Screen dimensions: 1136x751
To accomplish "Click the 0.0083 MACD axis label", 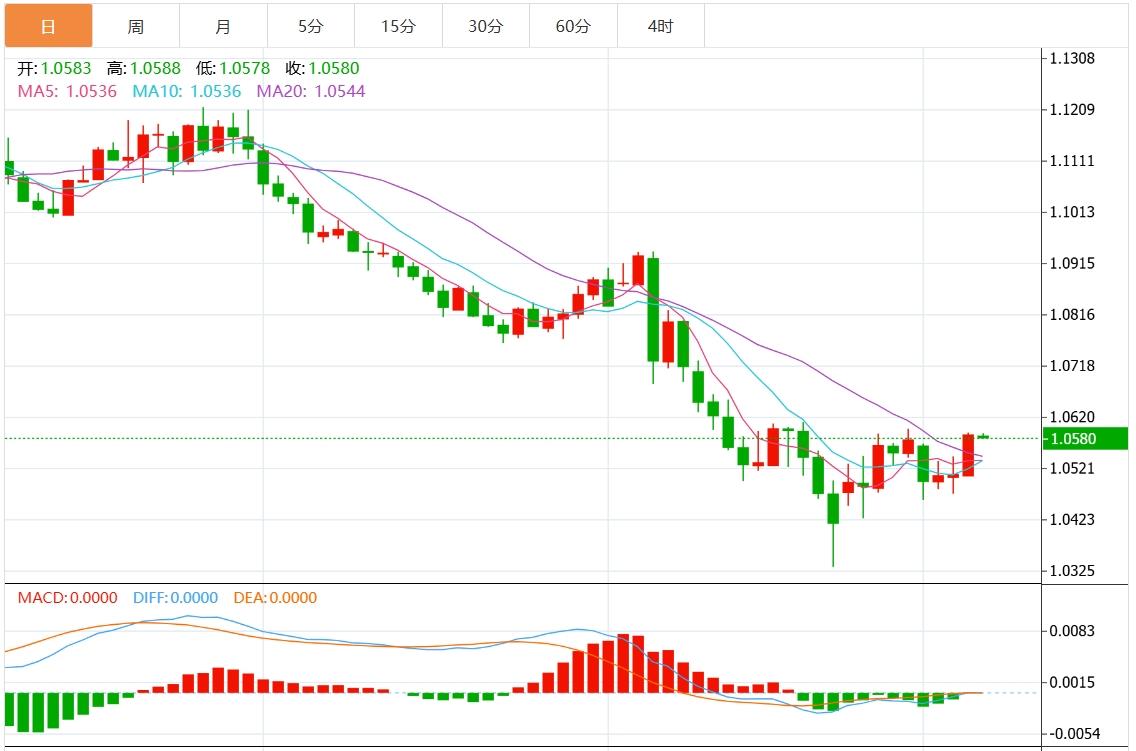I will coord(1072,631).
